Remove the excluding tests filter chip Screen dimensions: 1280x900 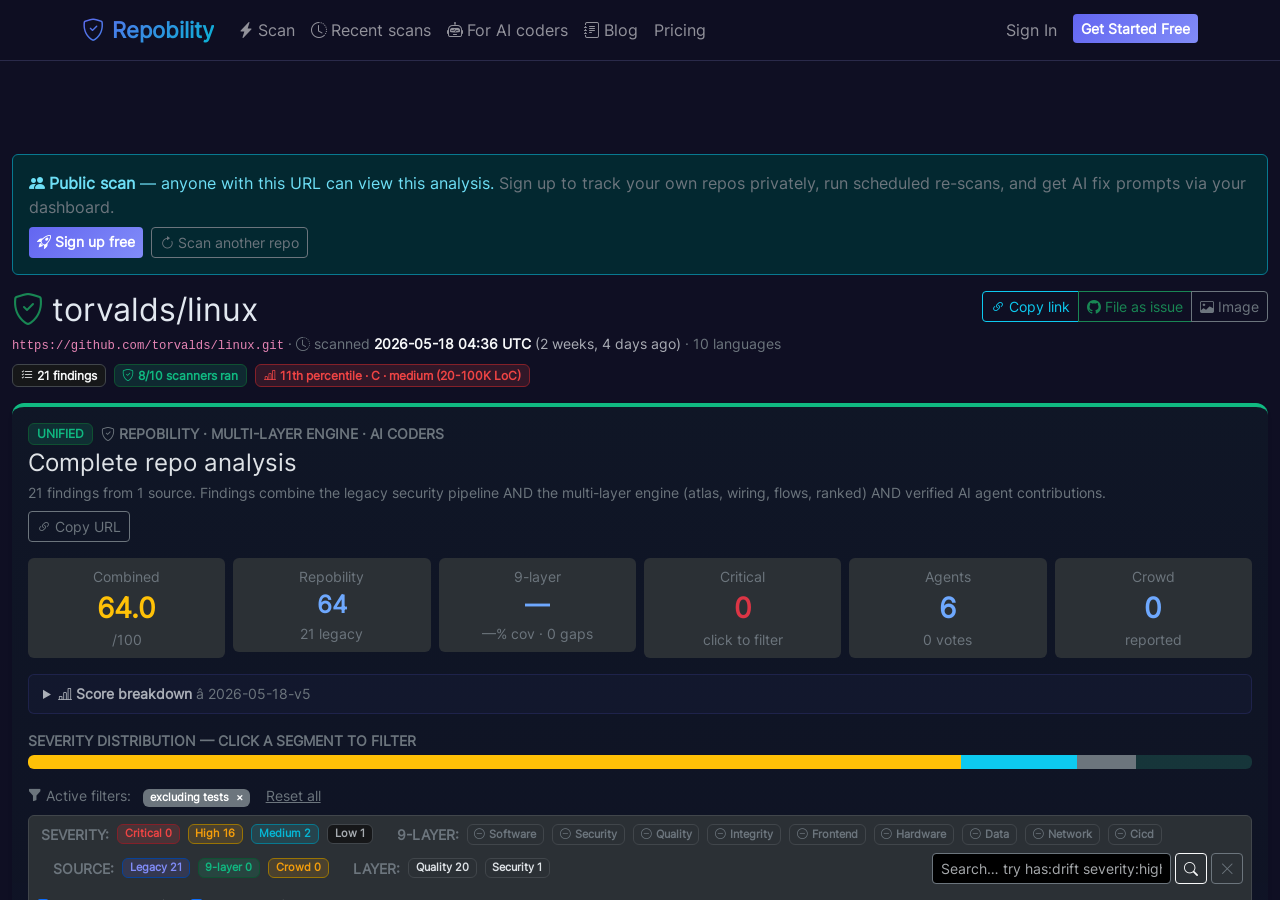tap(239, 797)
